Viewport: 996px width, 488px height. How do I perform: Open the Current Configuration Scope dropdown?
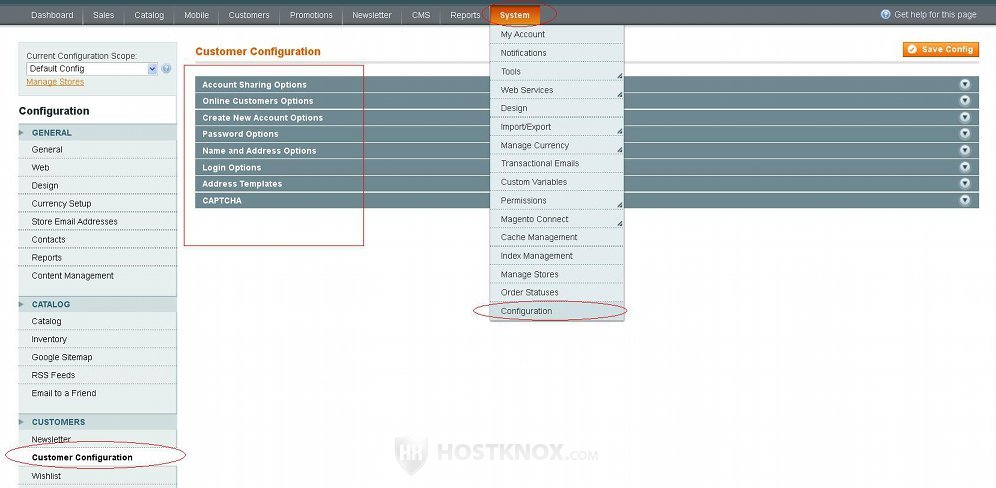pyautogui.click(x=91, y=69)
